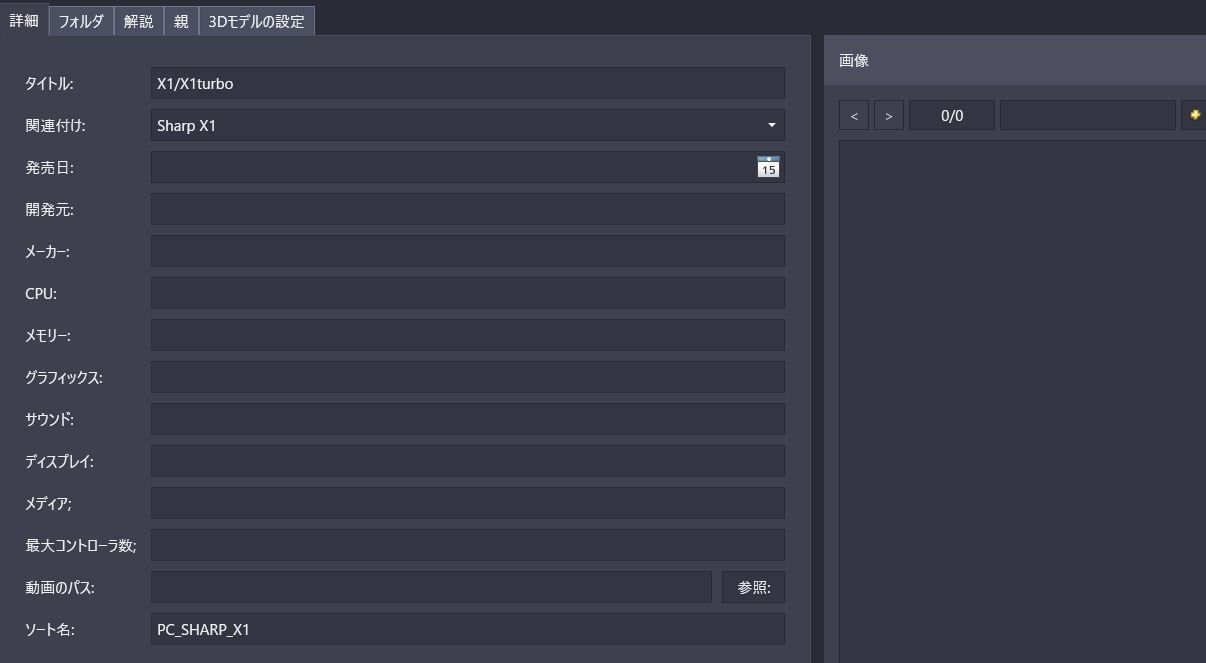Focus the メーカー input field
The height and width of the screenshot is (663, 1206).
[x=468, y=251]
